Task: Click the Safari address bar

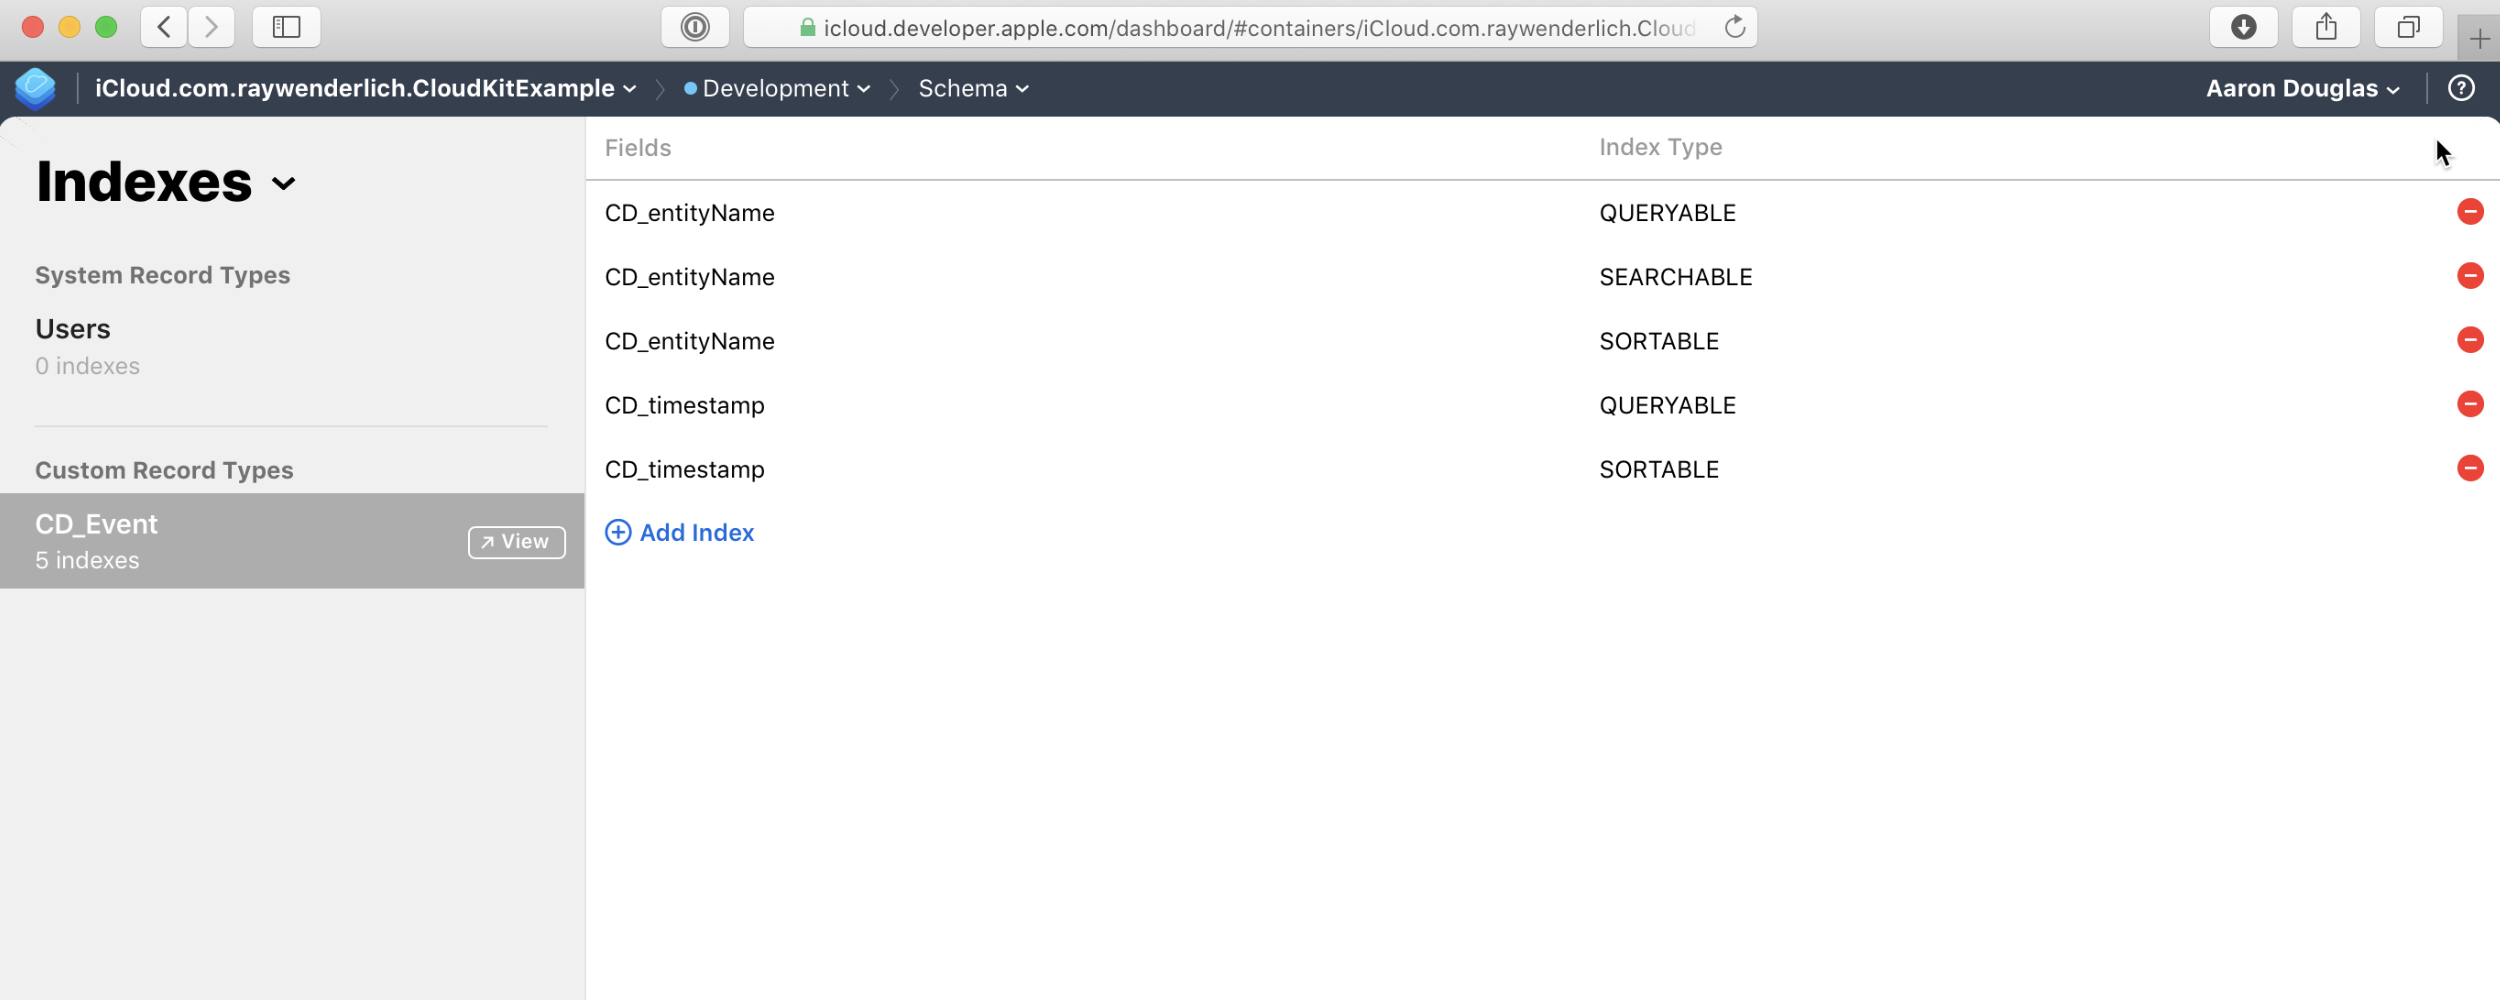Action: [1250, 27]
